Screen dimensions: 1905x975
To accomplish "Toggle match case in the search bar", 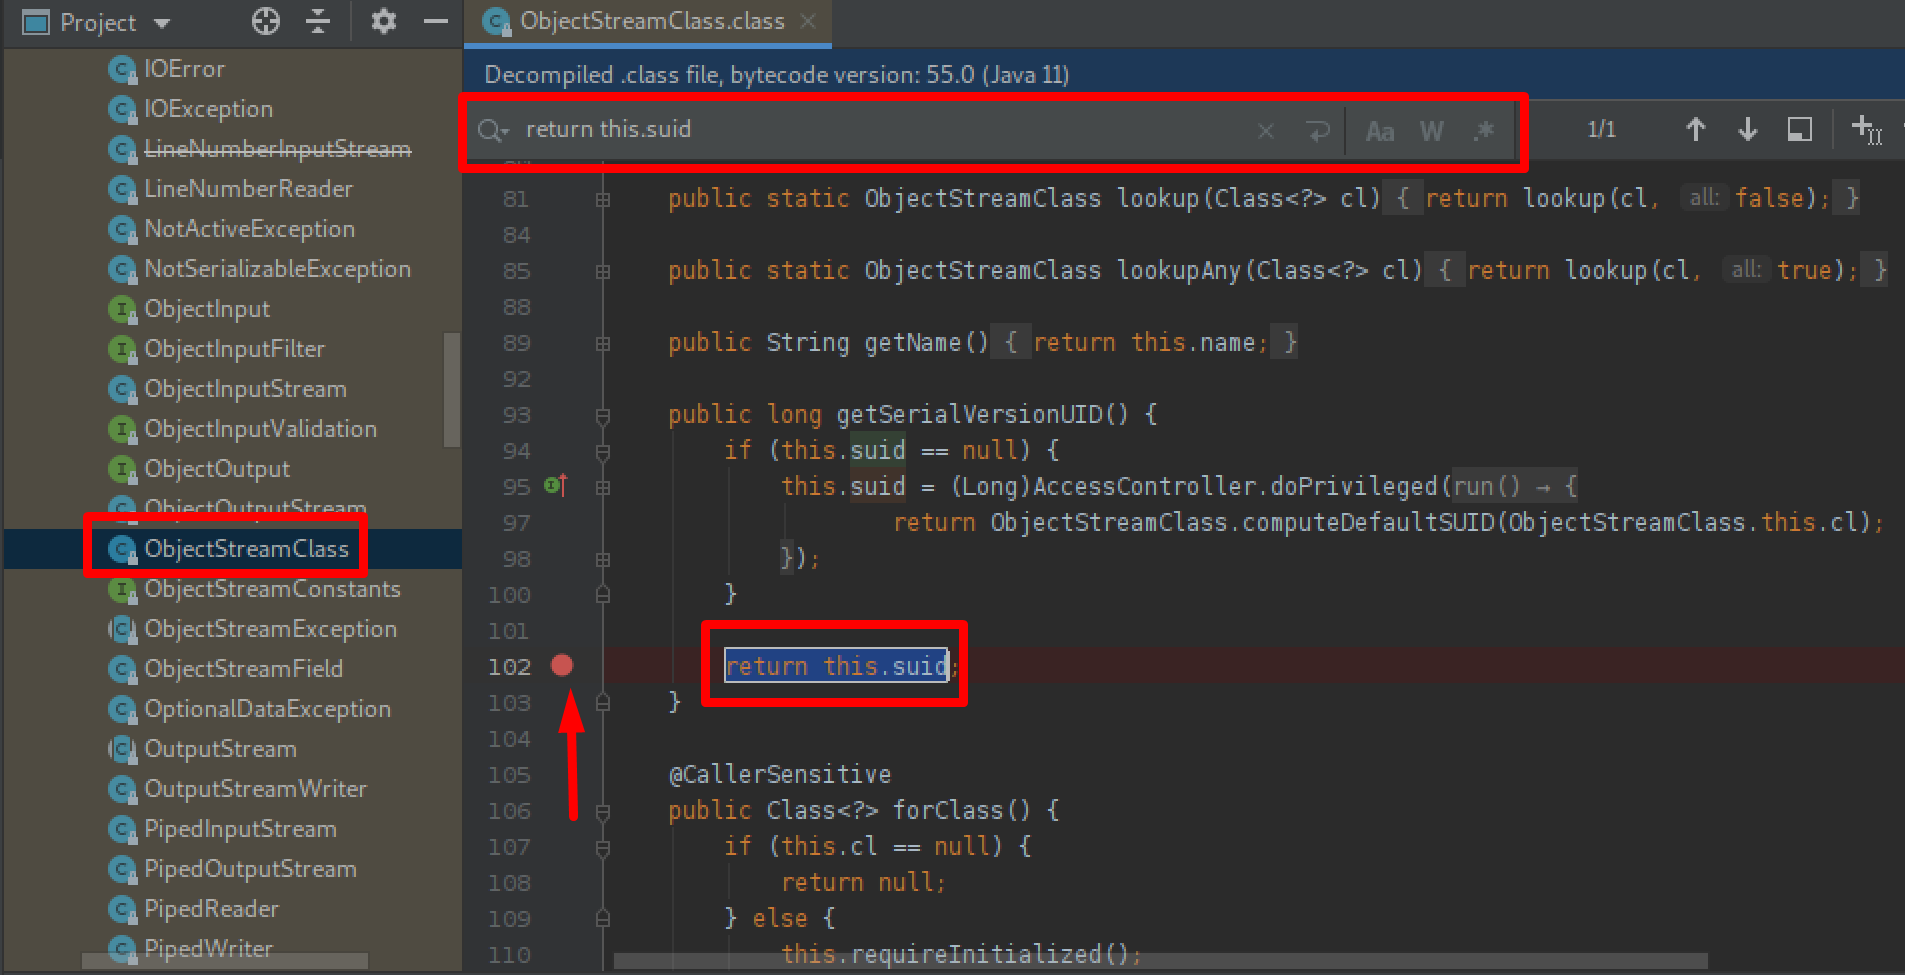I will click(x=1381, y=131).
